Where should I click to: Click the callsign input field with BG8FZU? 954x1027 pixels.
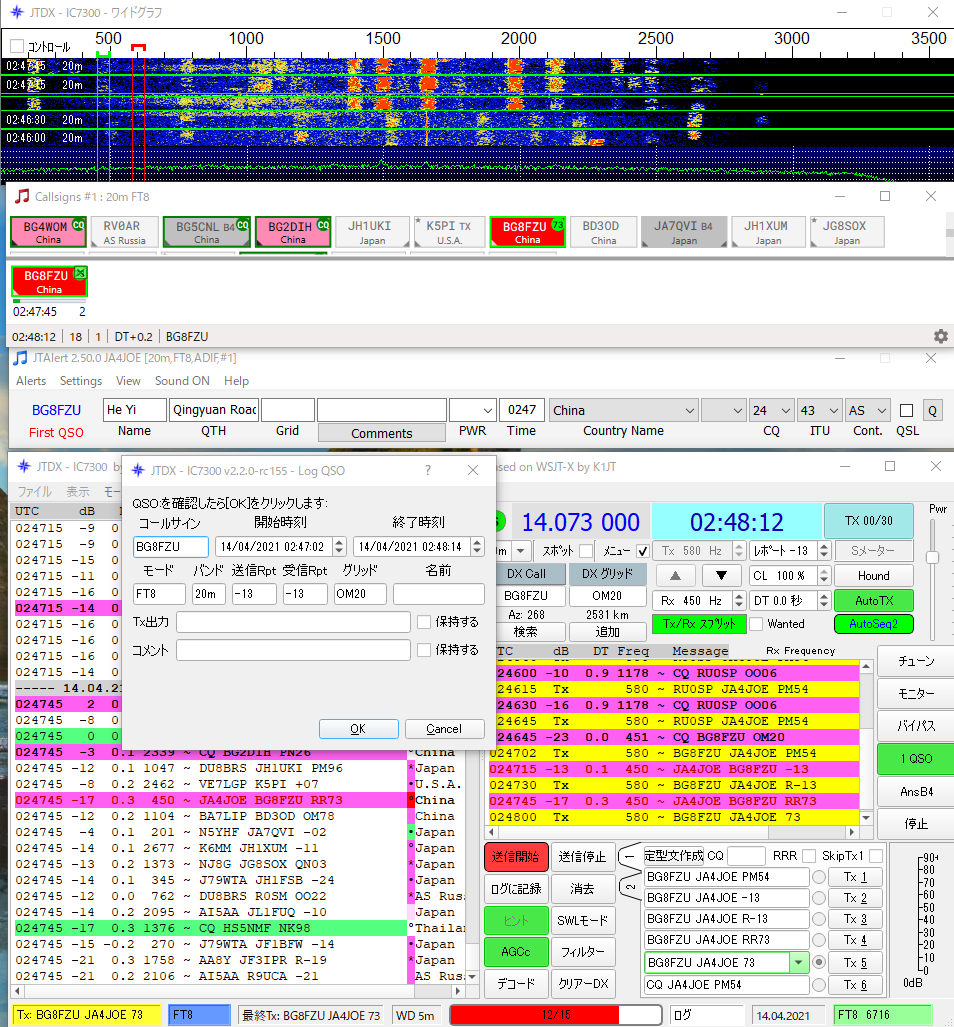coord(170,547)
